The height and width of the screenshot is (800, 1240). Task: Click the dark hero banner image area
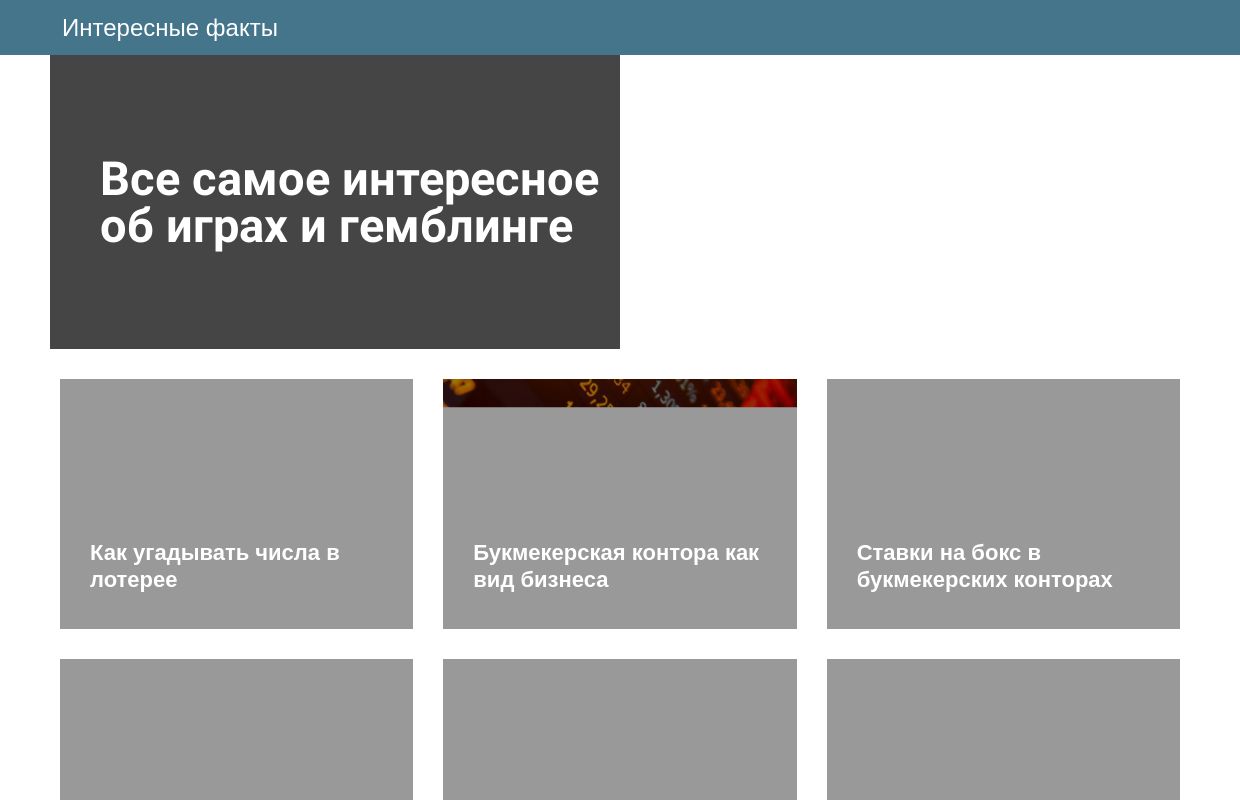(x=335, y=100)
